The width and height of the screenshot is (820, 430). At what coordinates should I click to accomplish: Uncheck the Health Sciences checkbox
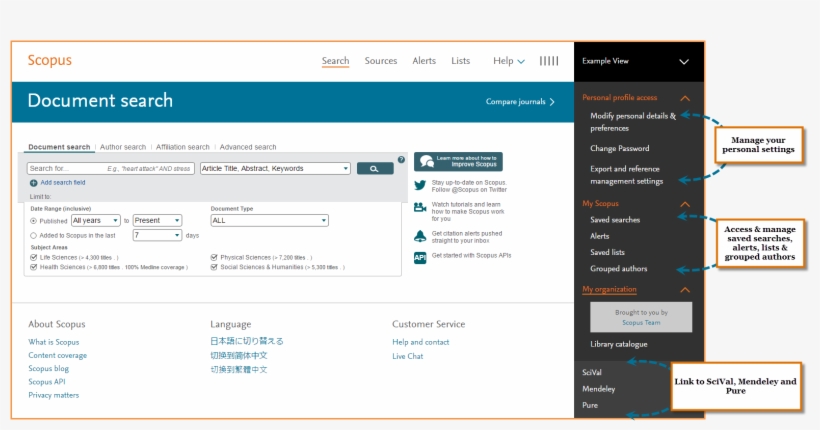[x=33, y=267]
